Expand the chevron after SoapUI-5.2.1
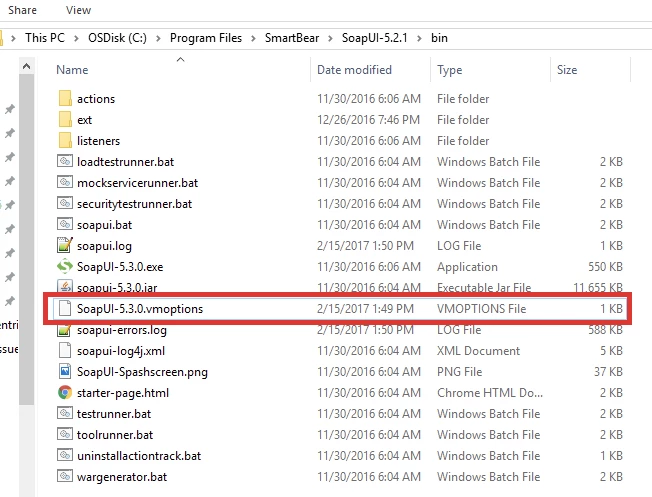This screenshot has width=652, height=497. (x=419, y=38)
